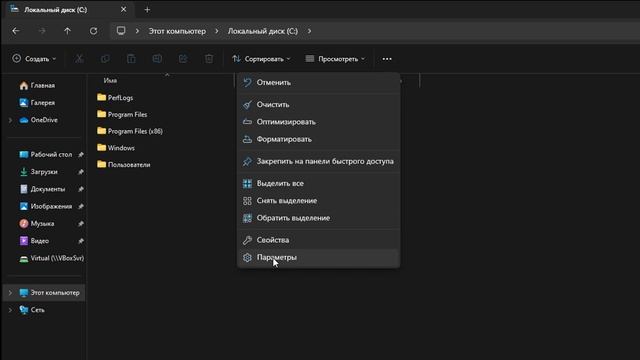
Task: Sort by the Имя column header
Action: tap(110, 80)
